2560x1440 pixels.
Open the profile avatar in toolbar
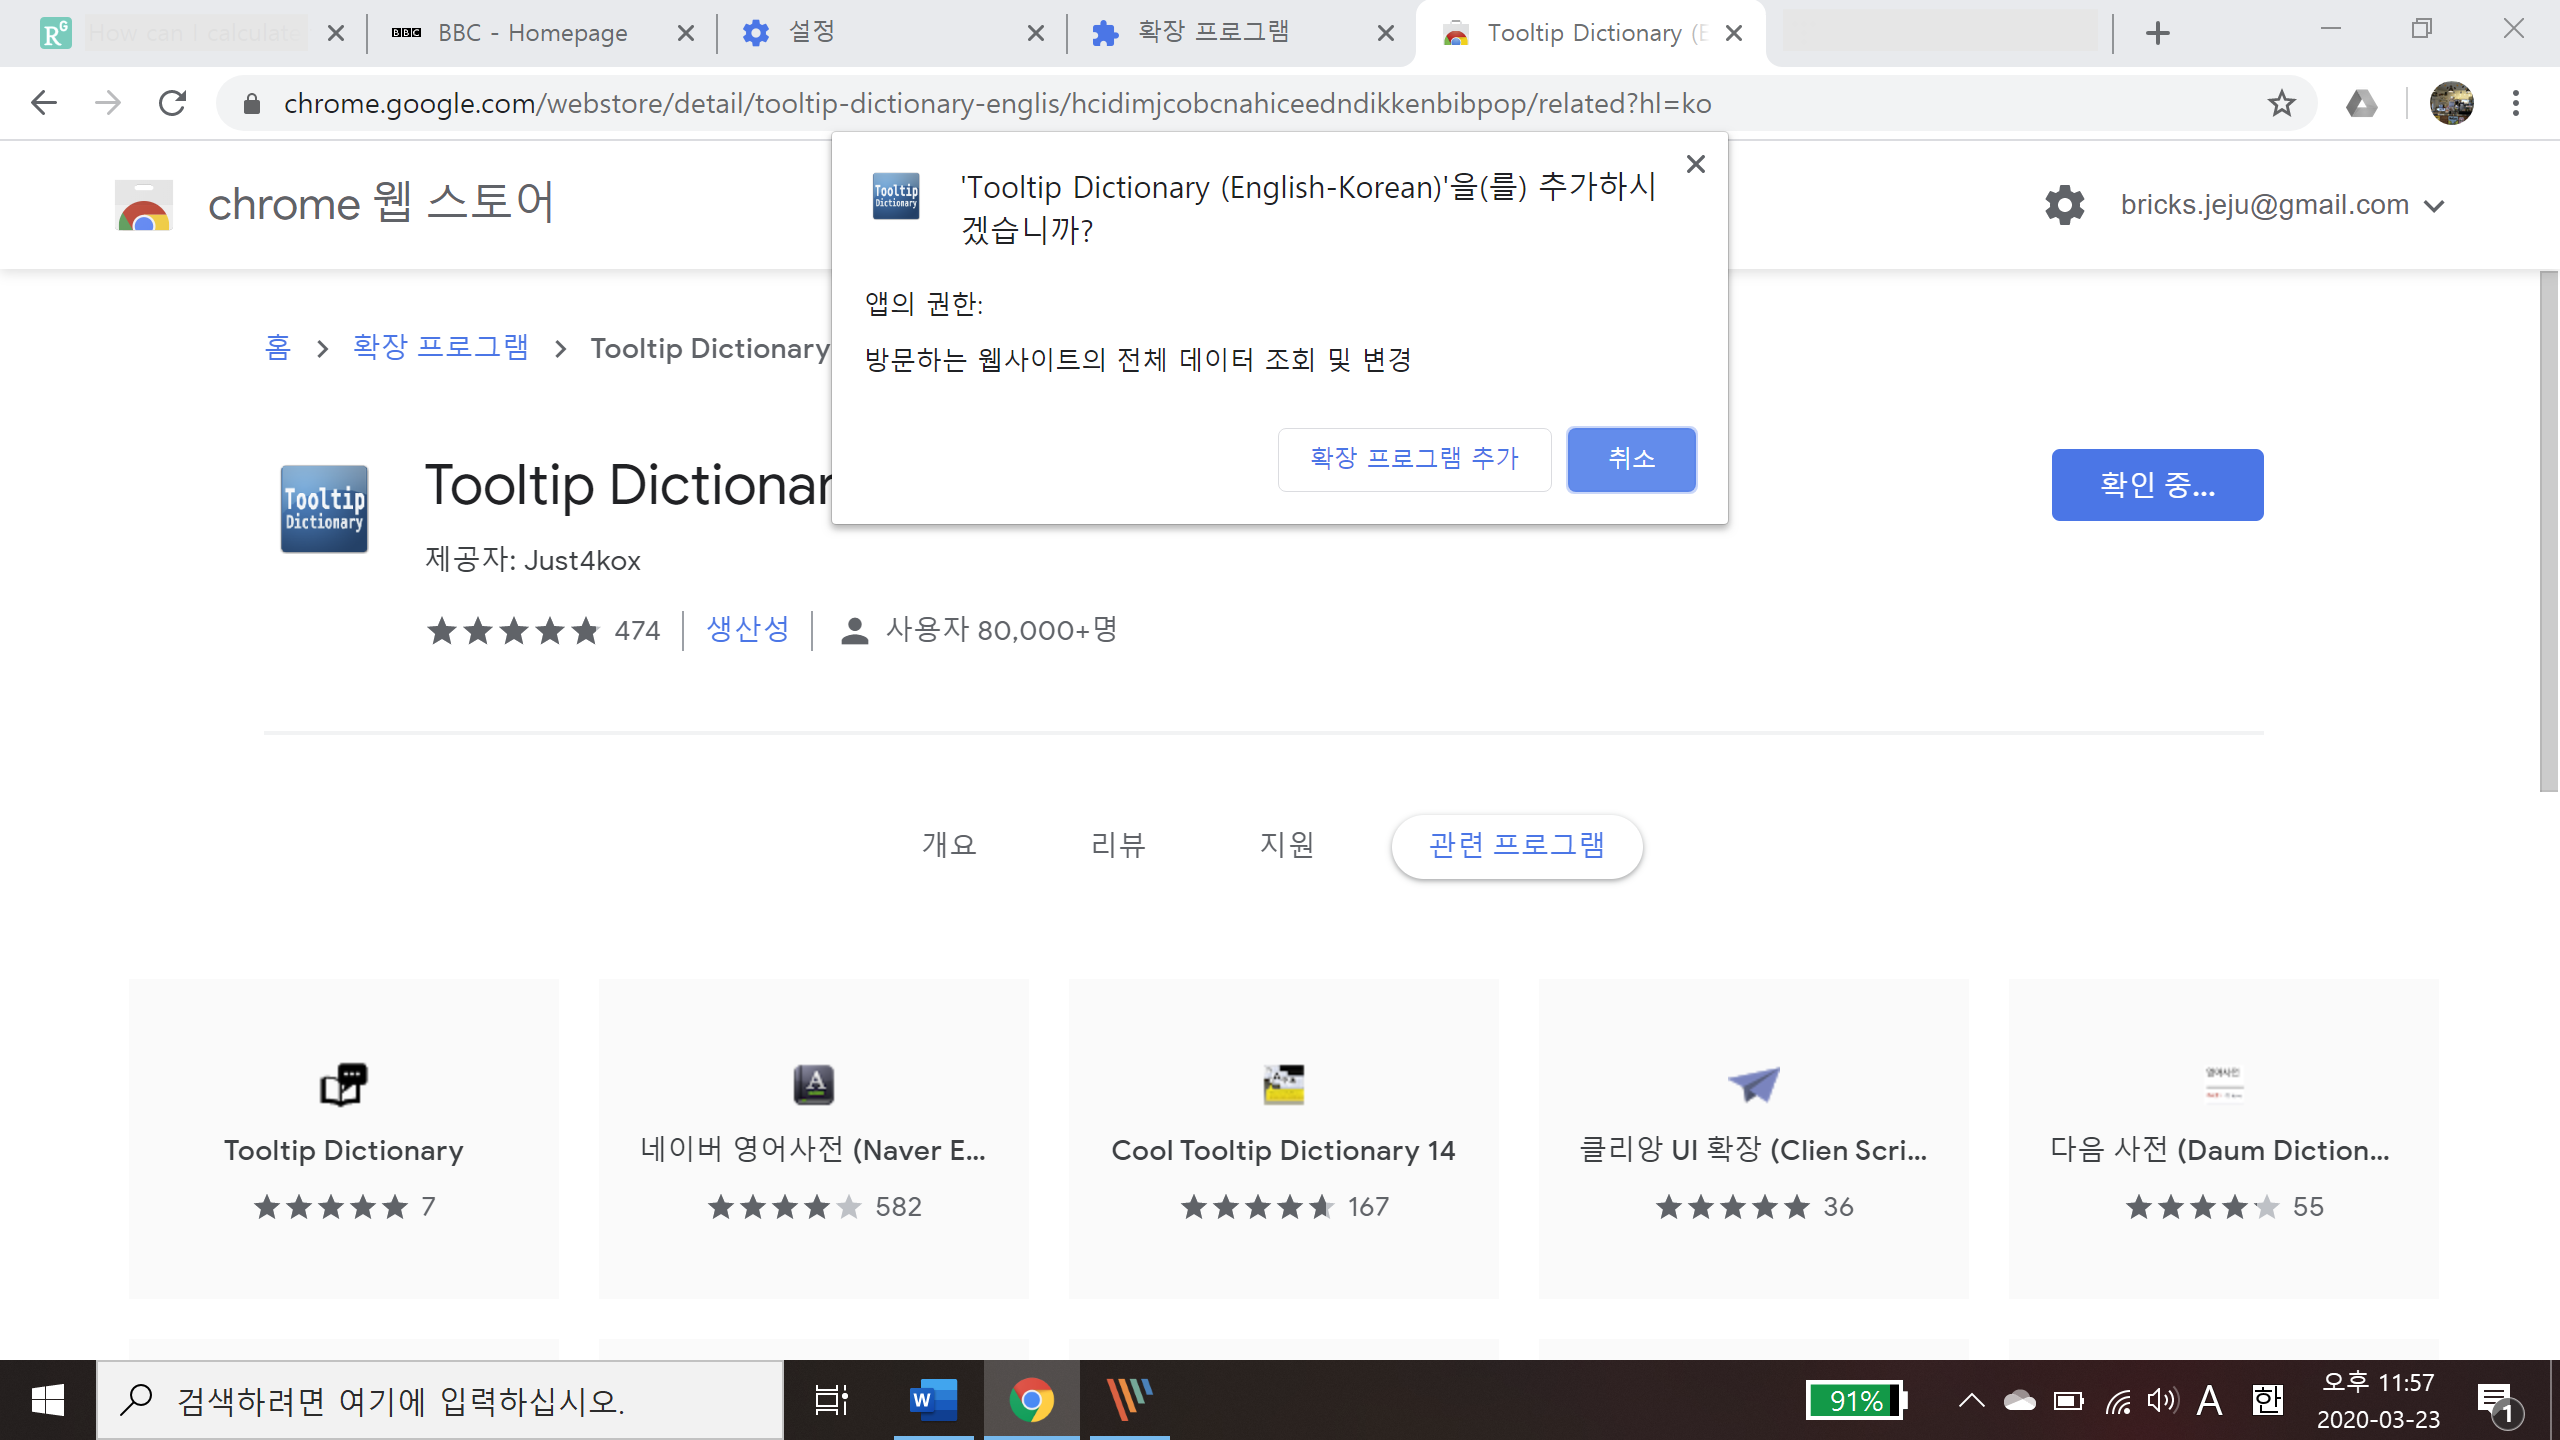point(2451,103)
